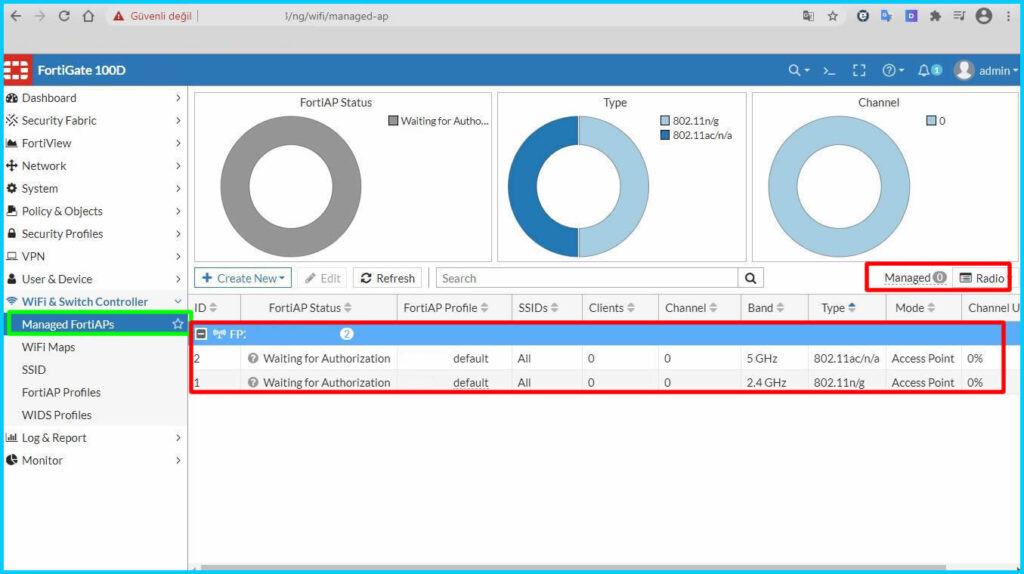
Task: Reload the page in browser
Action: click(64, 16)
